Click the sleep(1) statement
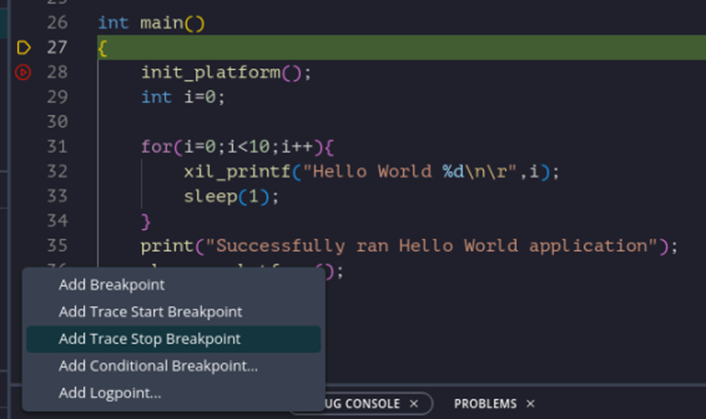This screenshot has height=419, width=706. click(230, 196)
